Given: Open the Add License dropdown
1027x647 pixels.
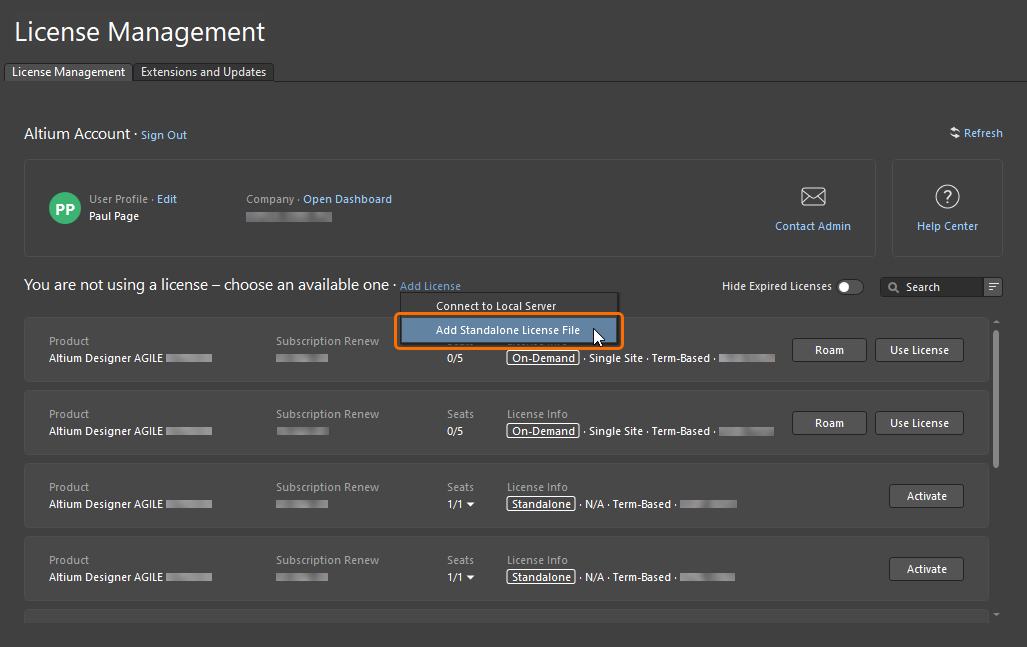Looking at the screenshot, I should [x=430, y=287].
